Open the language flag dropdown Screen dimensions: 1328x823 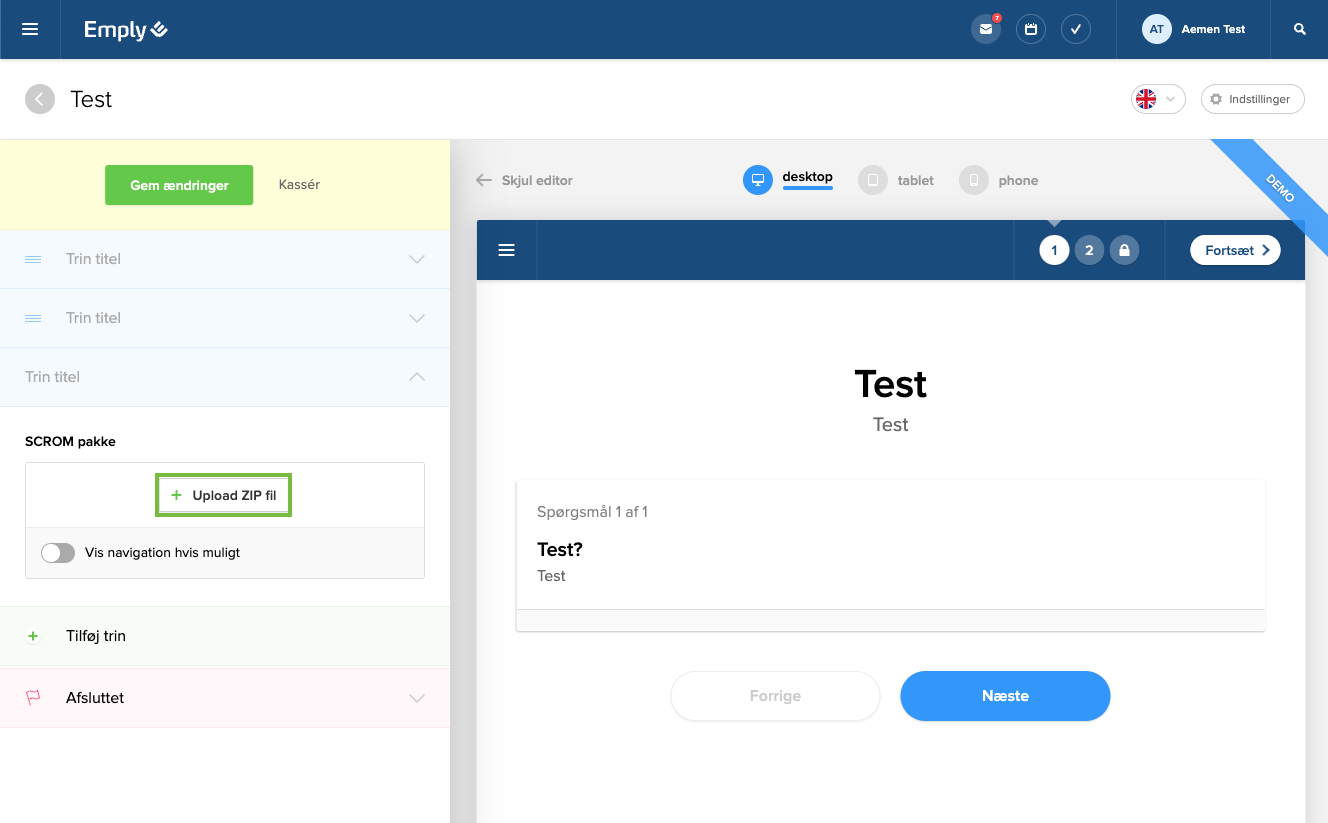(x=1158, y=99)
